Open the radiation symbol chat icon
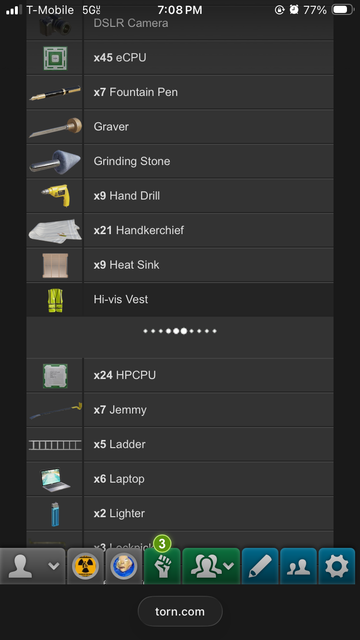 85,567
